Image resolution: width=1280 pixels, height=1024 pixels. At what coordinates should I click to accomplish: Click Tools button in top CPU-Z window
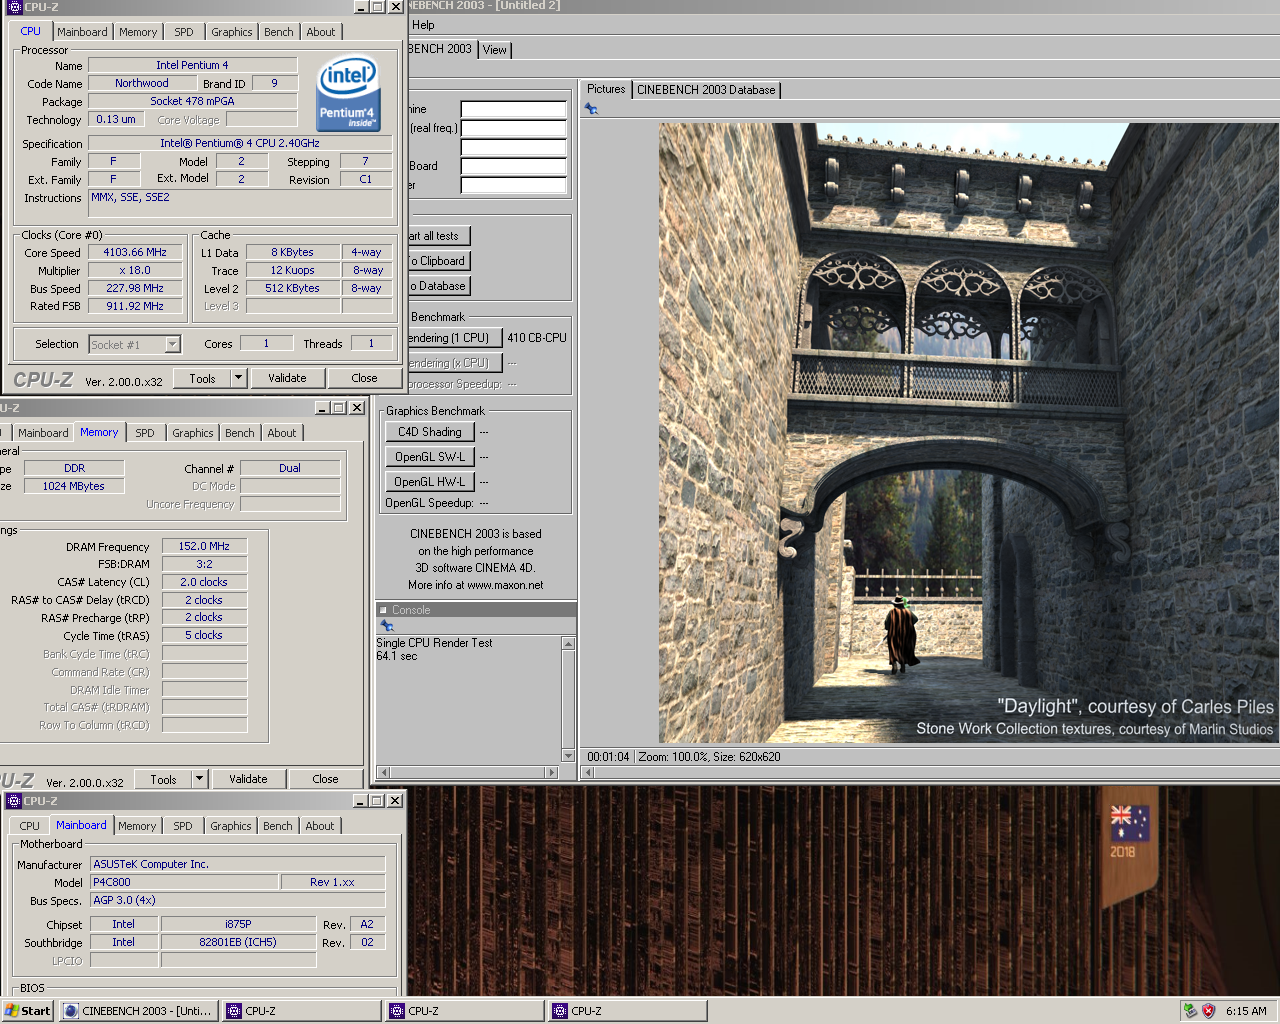coord(202,378)
